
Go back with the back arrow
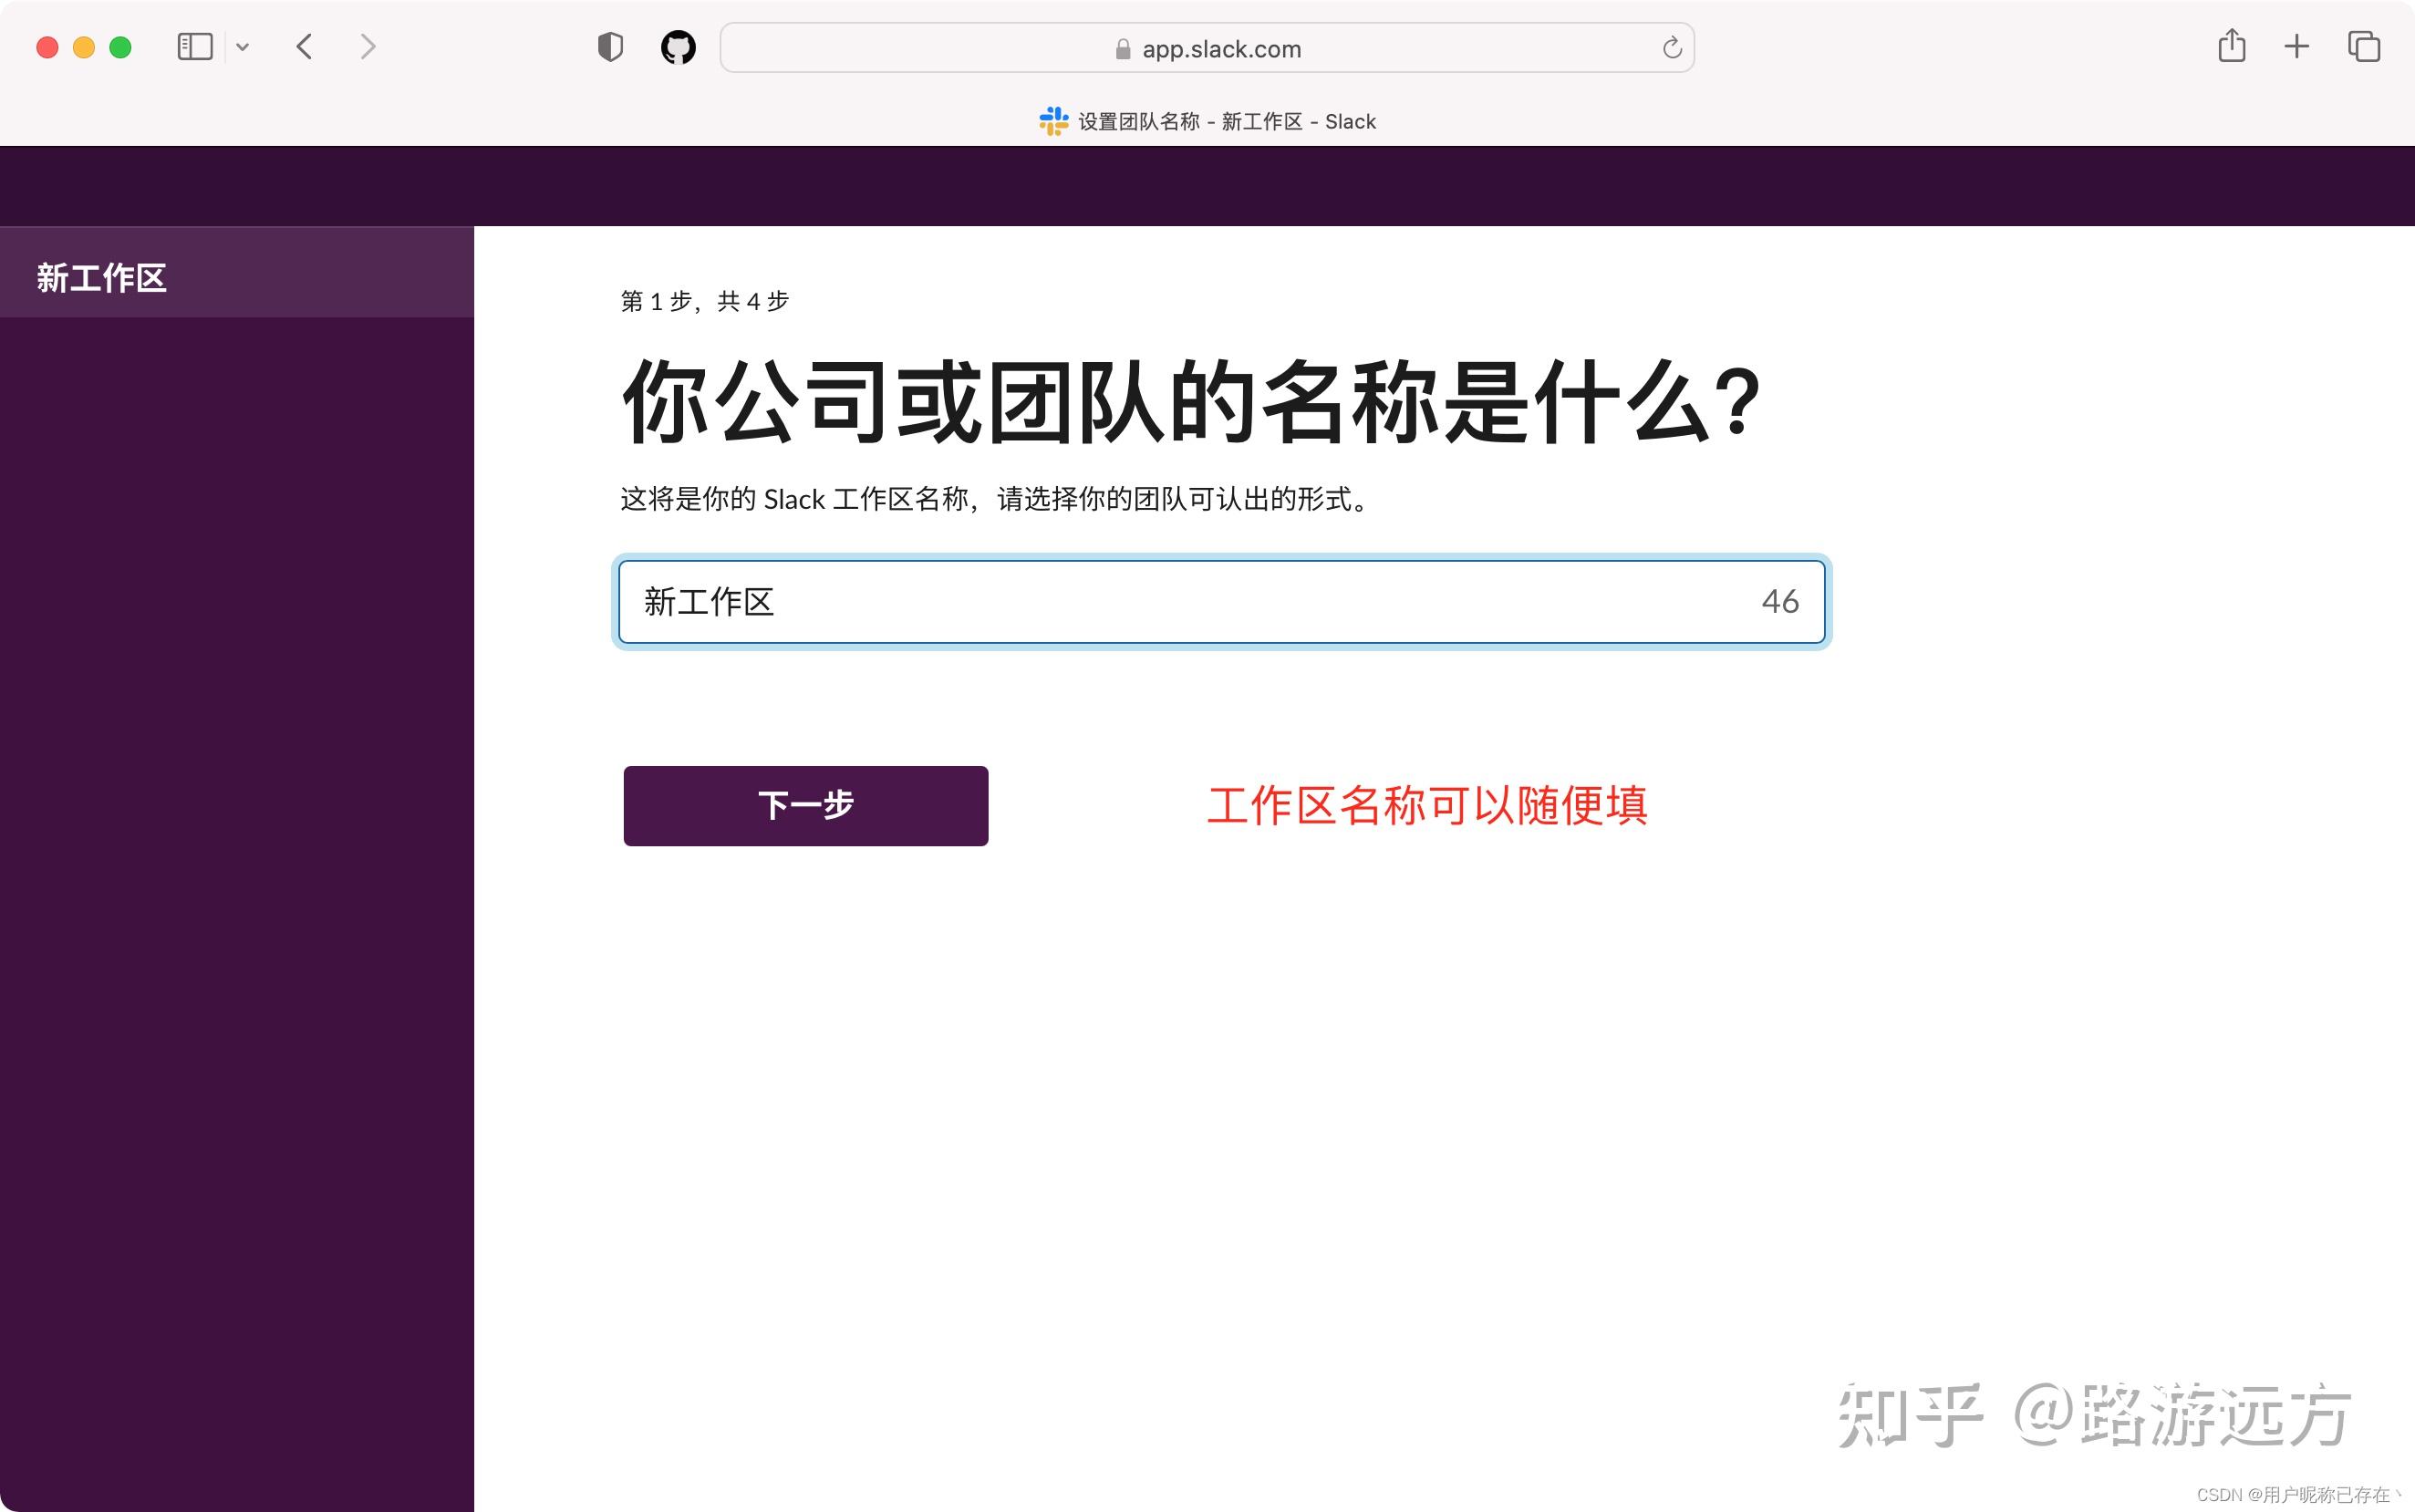[305, 47]
